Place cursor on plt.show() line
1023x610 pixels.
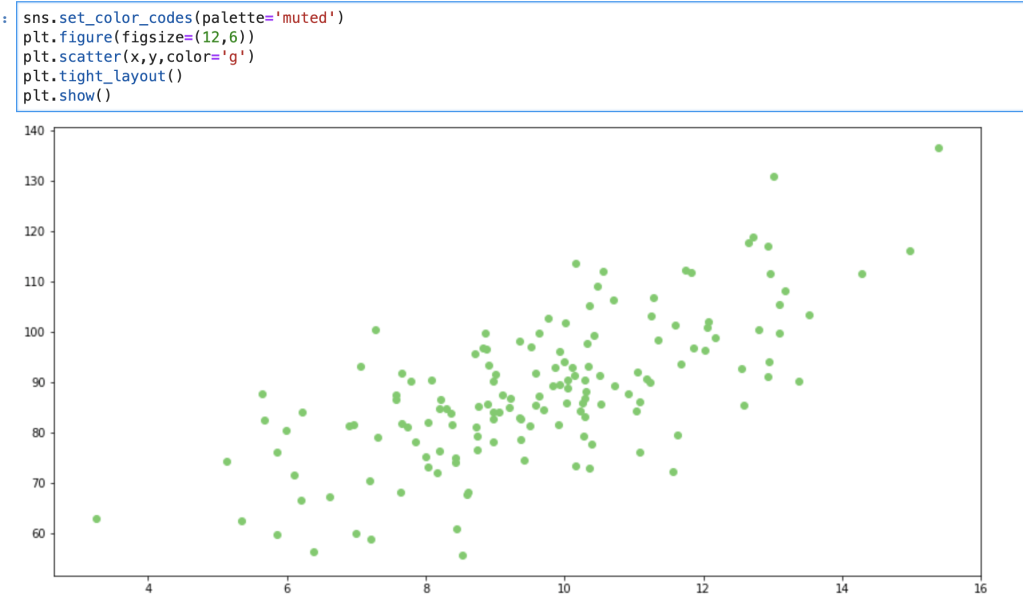pos(67,95)
